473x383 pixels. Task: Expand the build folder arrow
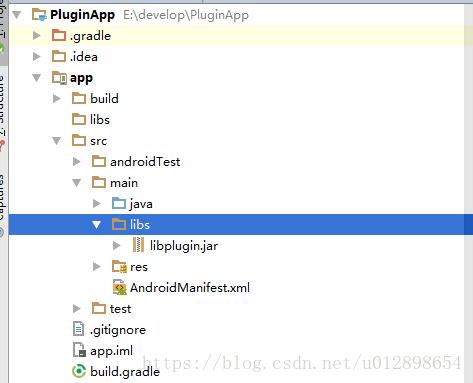[57, 99]
